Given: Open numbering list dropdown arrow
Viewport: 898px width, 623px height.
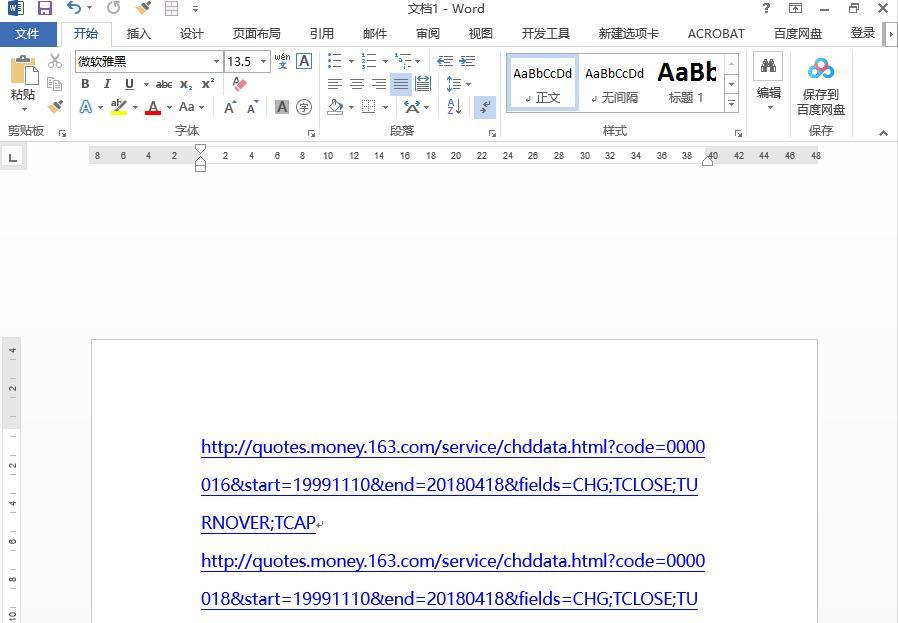Looking at the screenshot, I should (x=385, y=61).
